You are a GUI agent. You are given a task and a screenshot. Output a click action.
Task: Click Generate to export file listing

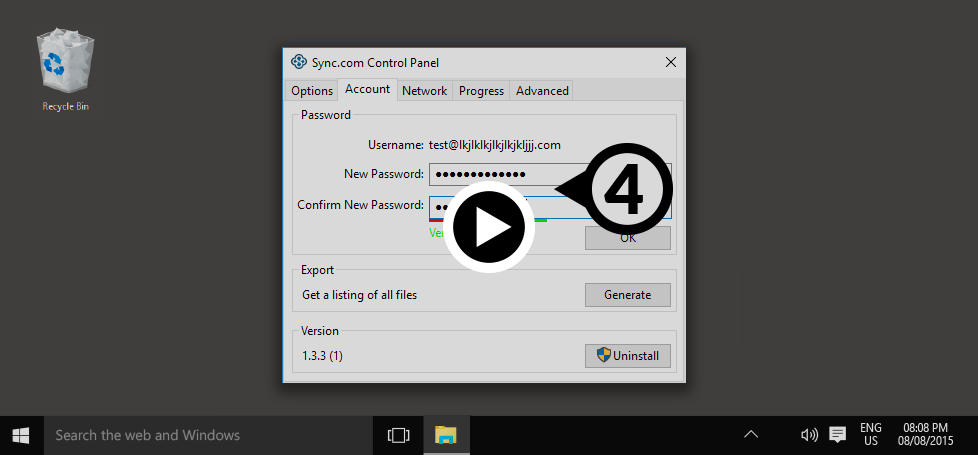pos(627,295)
